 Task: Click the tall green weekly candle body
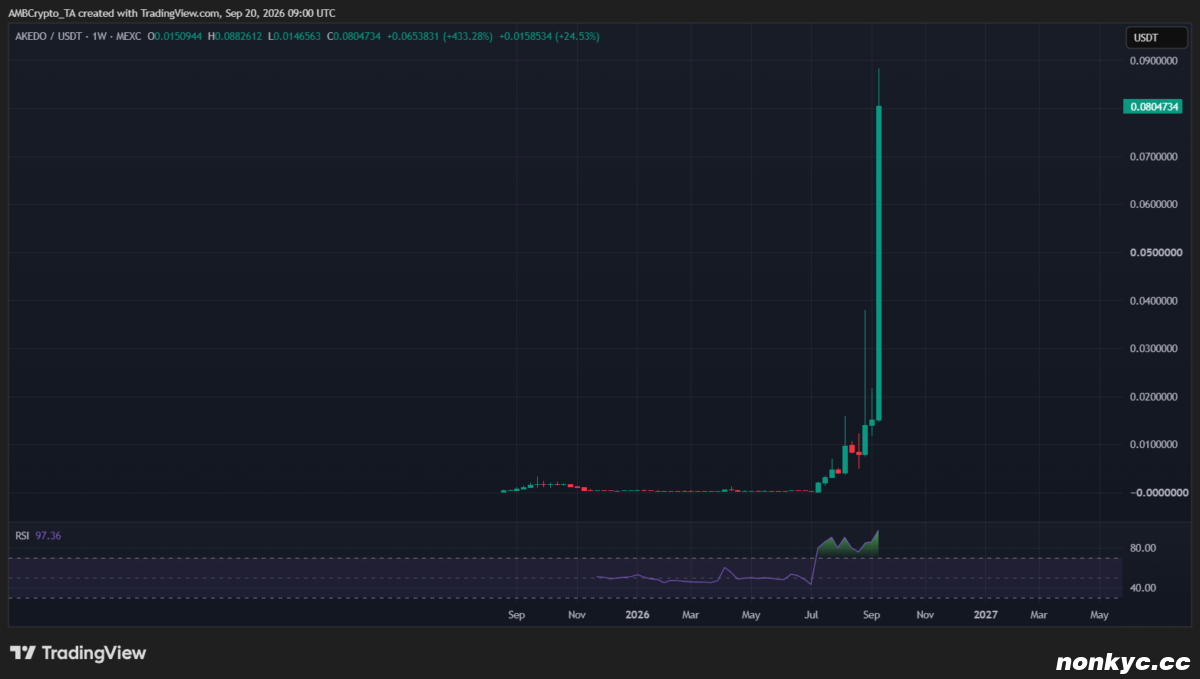[878, 262]
